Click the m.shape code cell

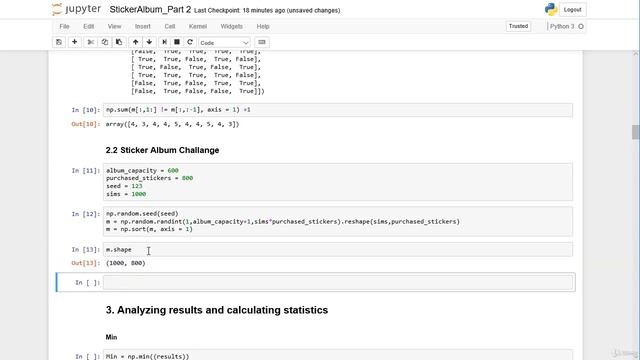[x=338, y=249]
